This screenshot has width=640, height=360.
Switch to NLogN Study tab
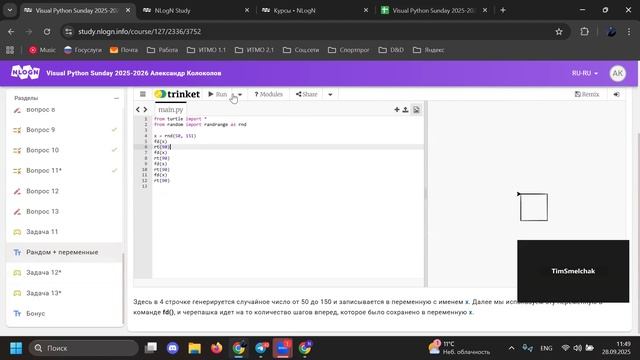tap(196, 10)
